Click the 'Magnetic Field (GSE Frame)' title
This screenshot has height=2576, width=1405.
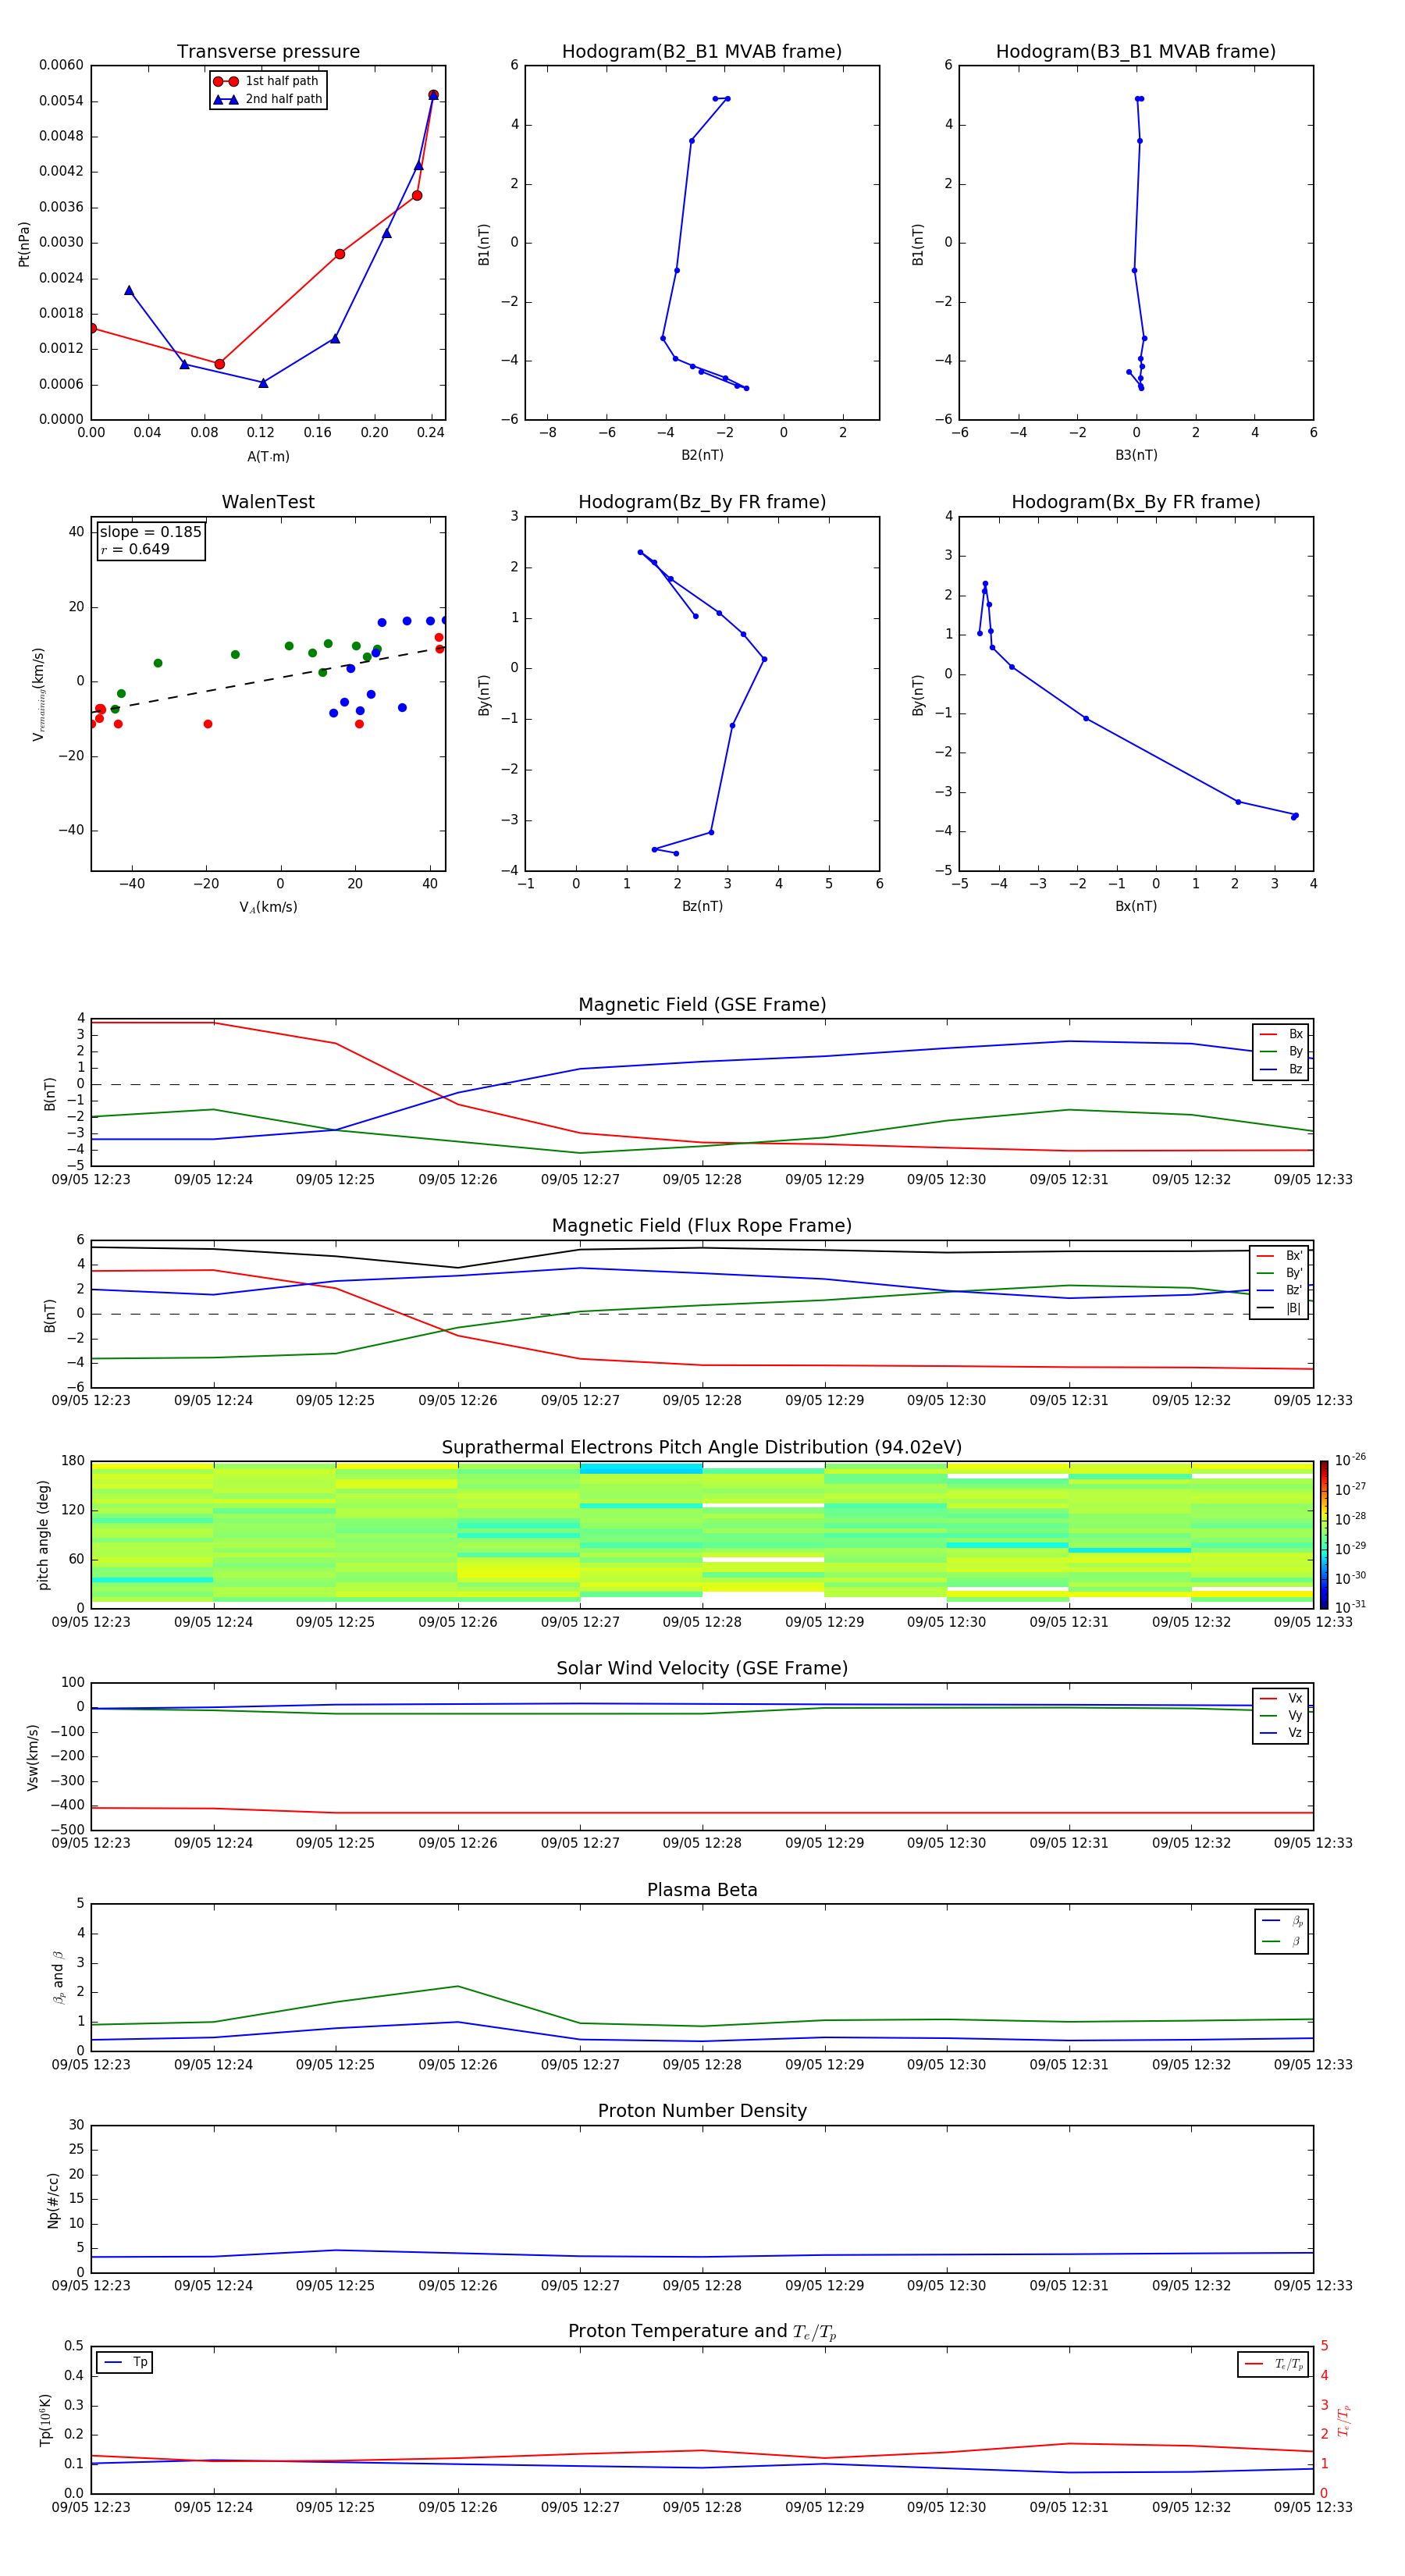point(702,1005)
